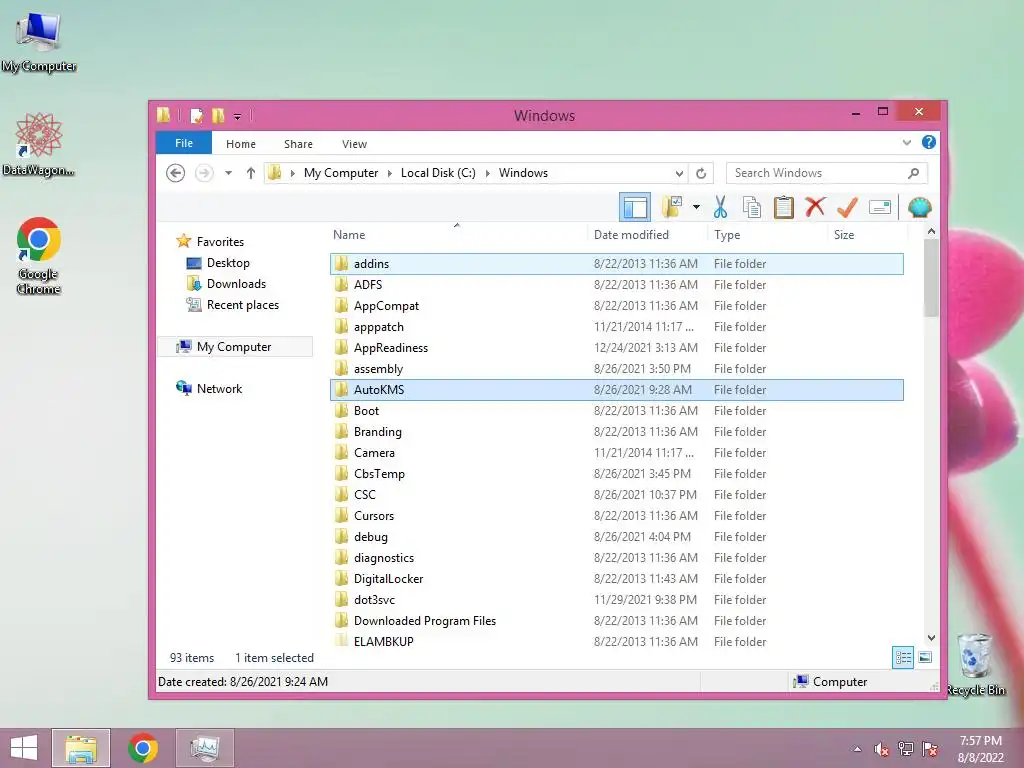Viewport: 1024px width, 768px height.
Task: Open recent locations dropdown arrow
Action: click(228, 173)
